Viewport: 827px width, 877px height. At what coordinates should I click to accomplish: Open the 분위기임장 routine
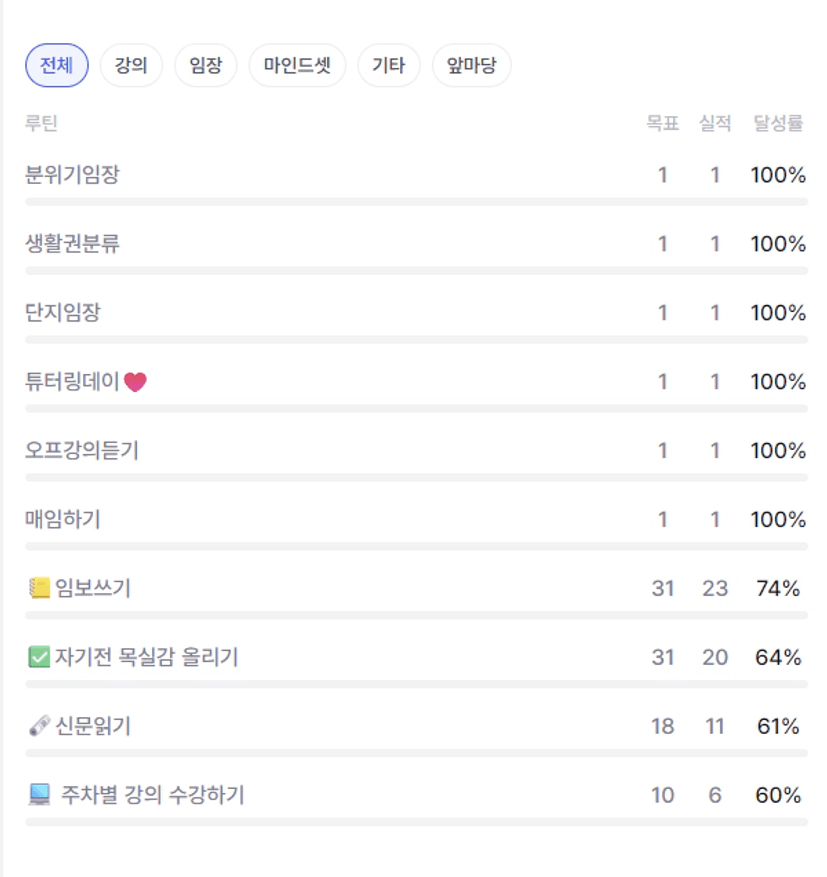click(73, 175)
